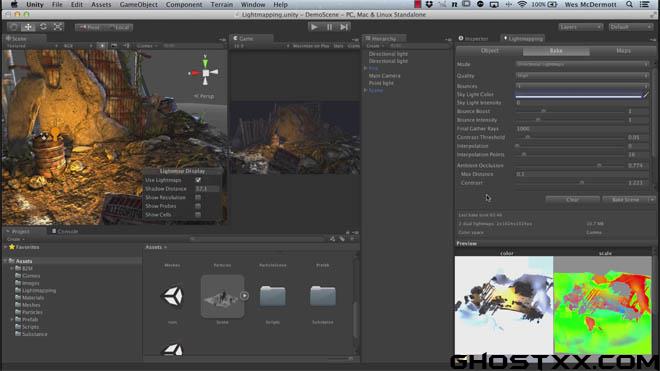This screenshot has width=660, height=371.
Task: Select the Maps section in Lightmapping
Action: point(623,51)
